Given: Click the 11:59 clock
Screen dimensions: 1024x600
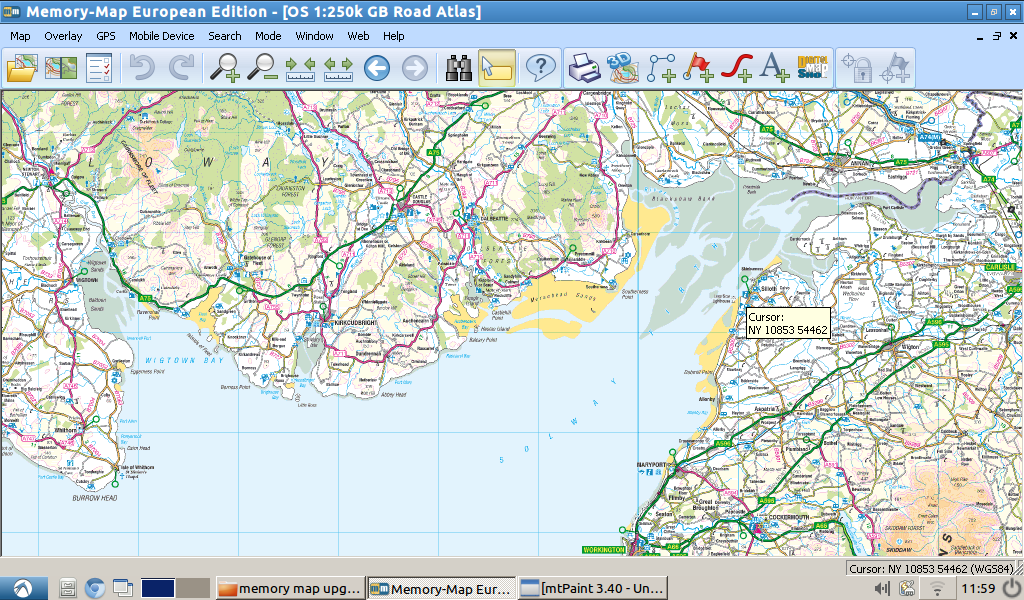Looking at the screenshot, I should pyautogui.click(x=978, y=588).
